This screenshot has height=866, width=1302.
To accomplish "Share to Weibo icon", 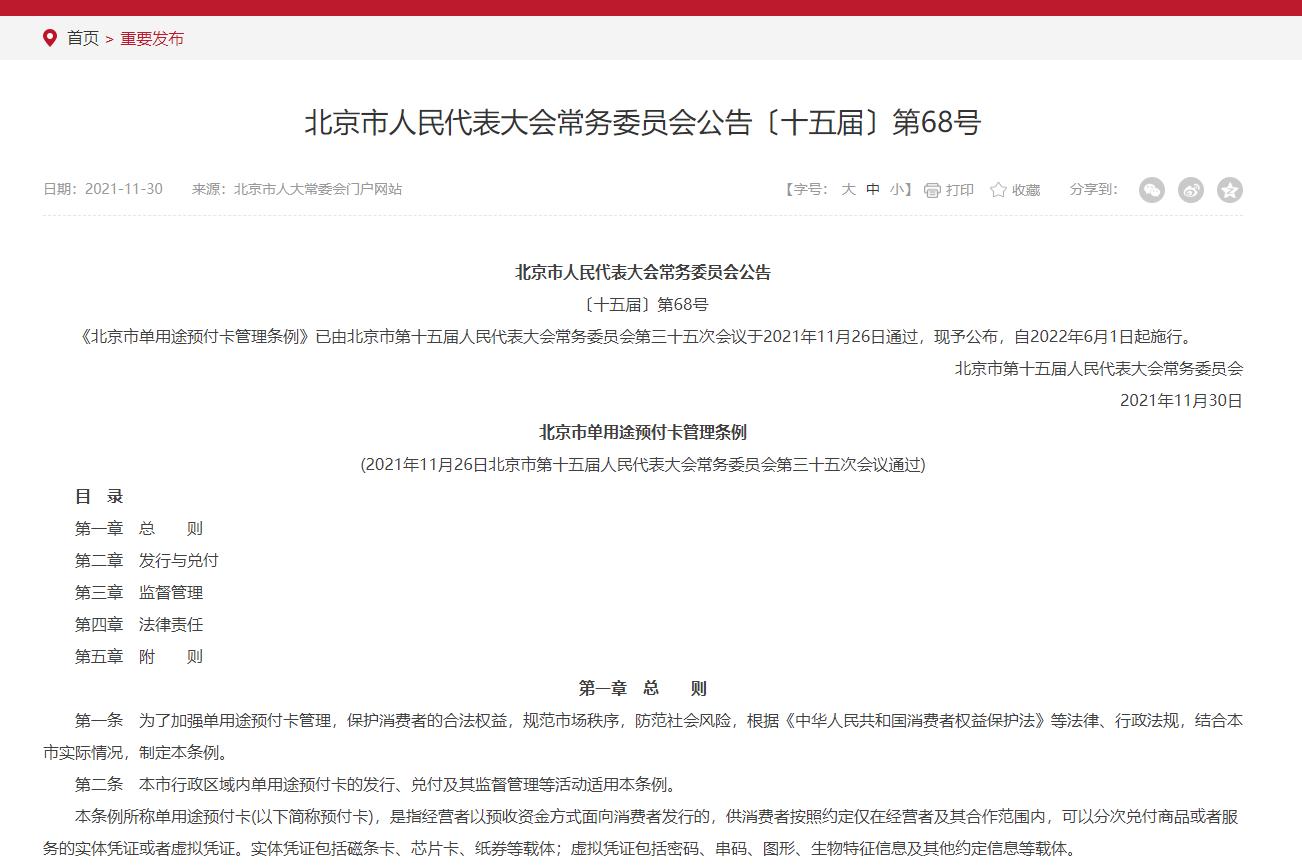I will (x=1191, y=190).
